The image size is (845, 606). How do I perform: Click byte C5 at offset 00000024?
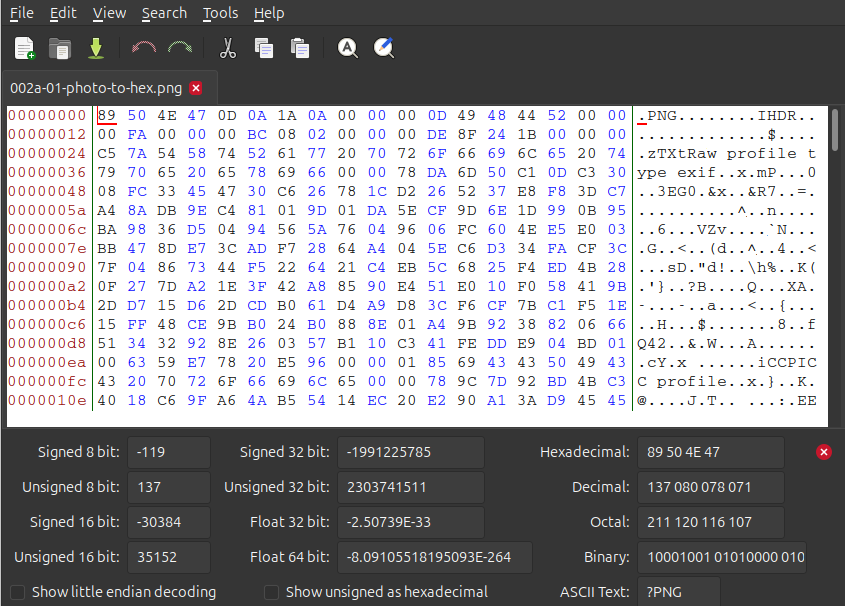click(x=107, y=154)
